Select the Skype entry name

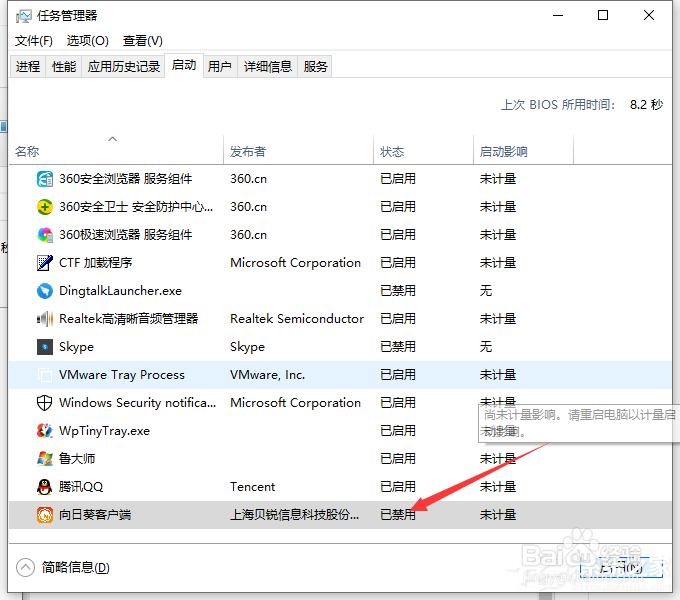point(76,347)
